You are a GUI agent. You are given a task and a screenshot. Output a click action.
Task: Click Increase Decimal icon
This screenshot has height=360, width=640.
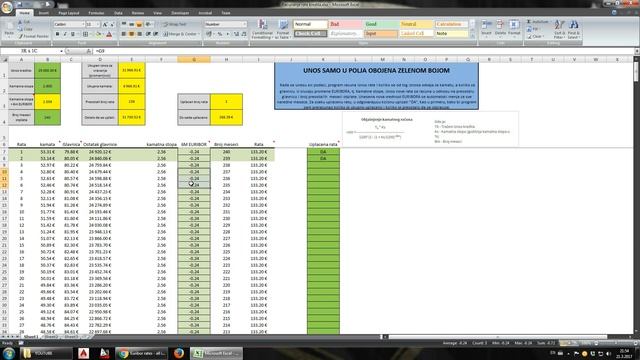tap(236, 34)
